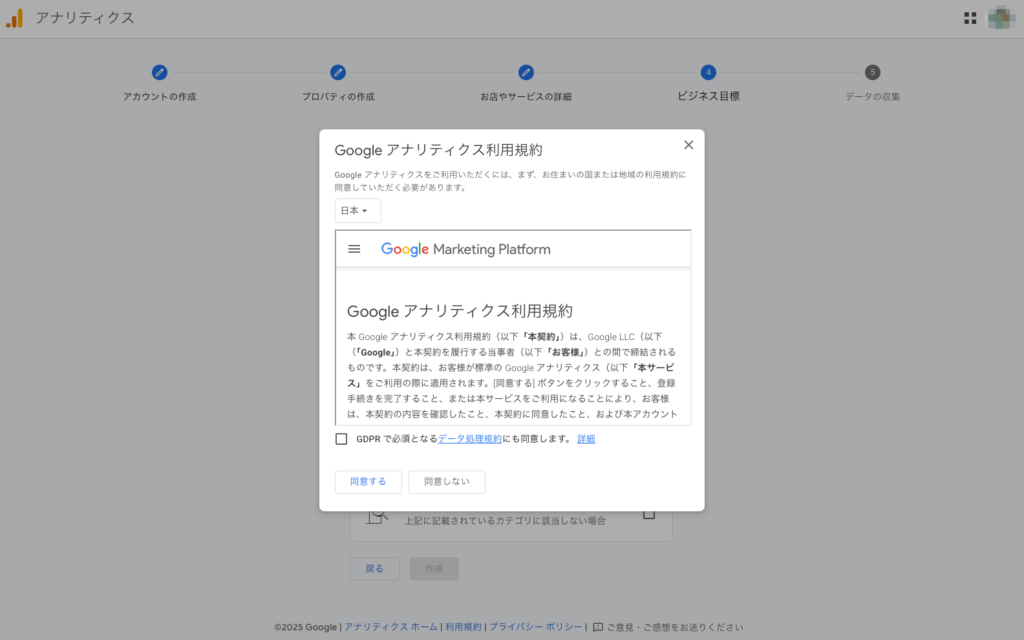
Task: Click the 作成 button at the bottom
Action: pos(434,568)
